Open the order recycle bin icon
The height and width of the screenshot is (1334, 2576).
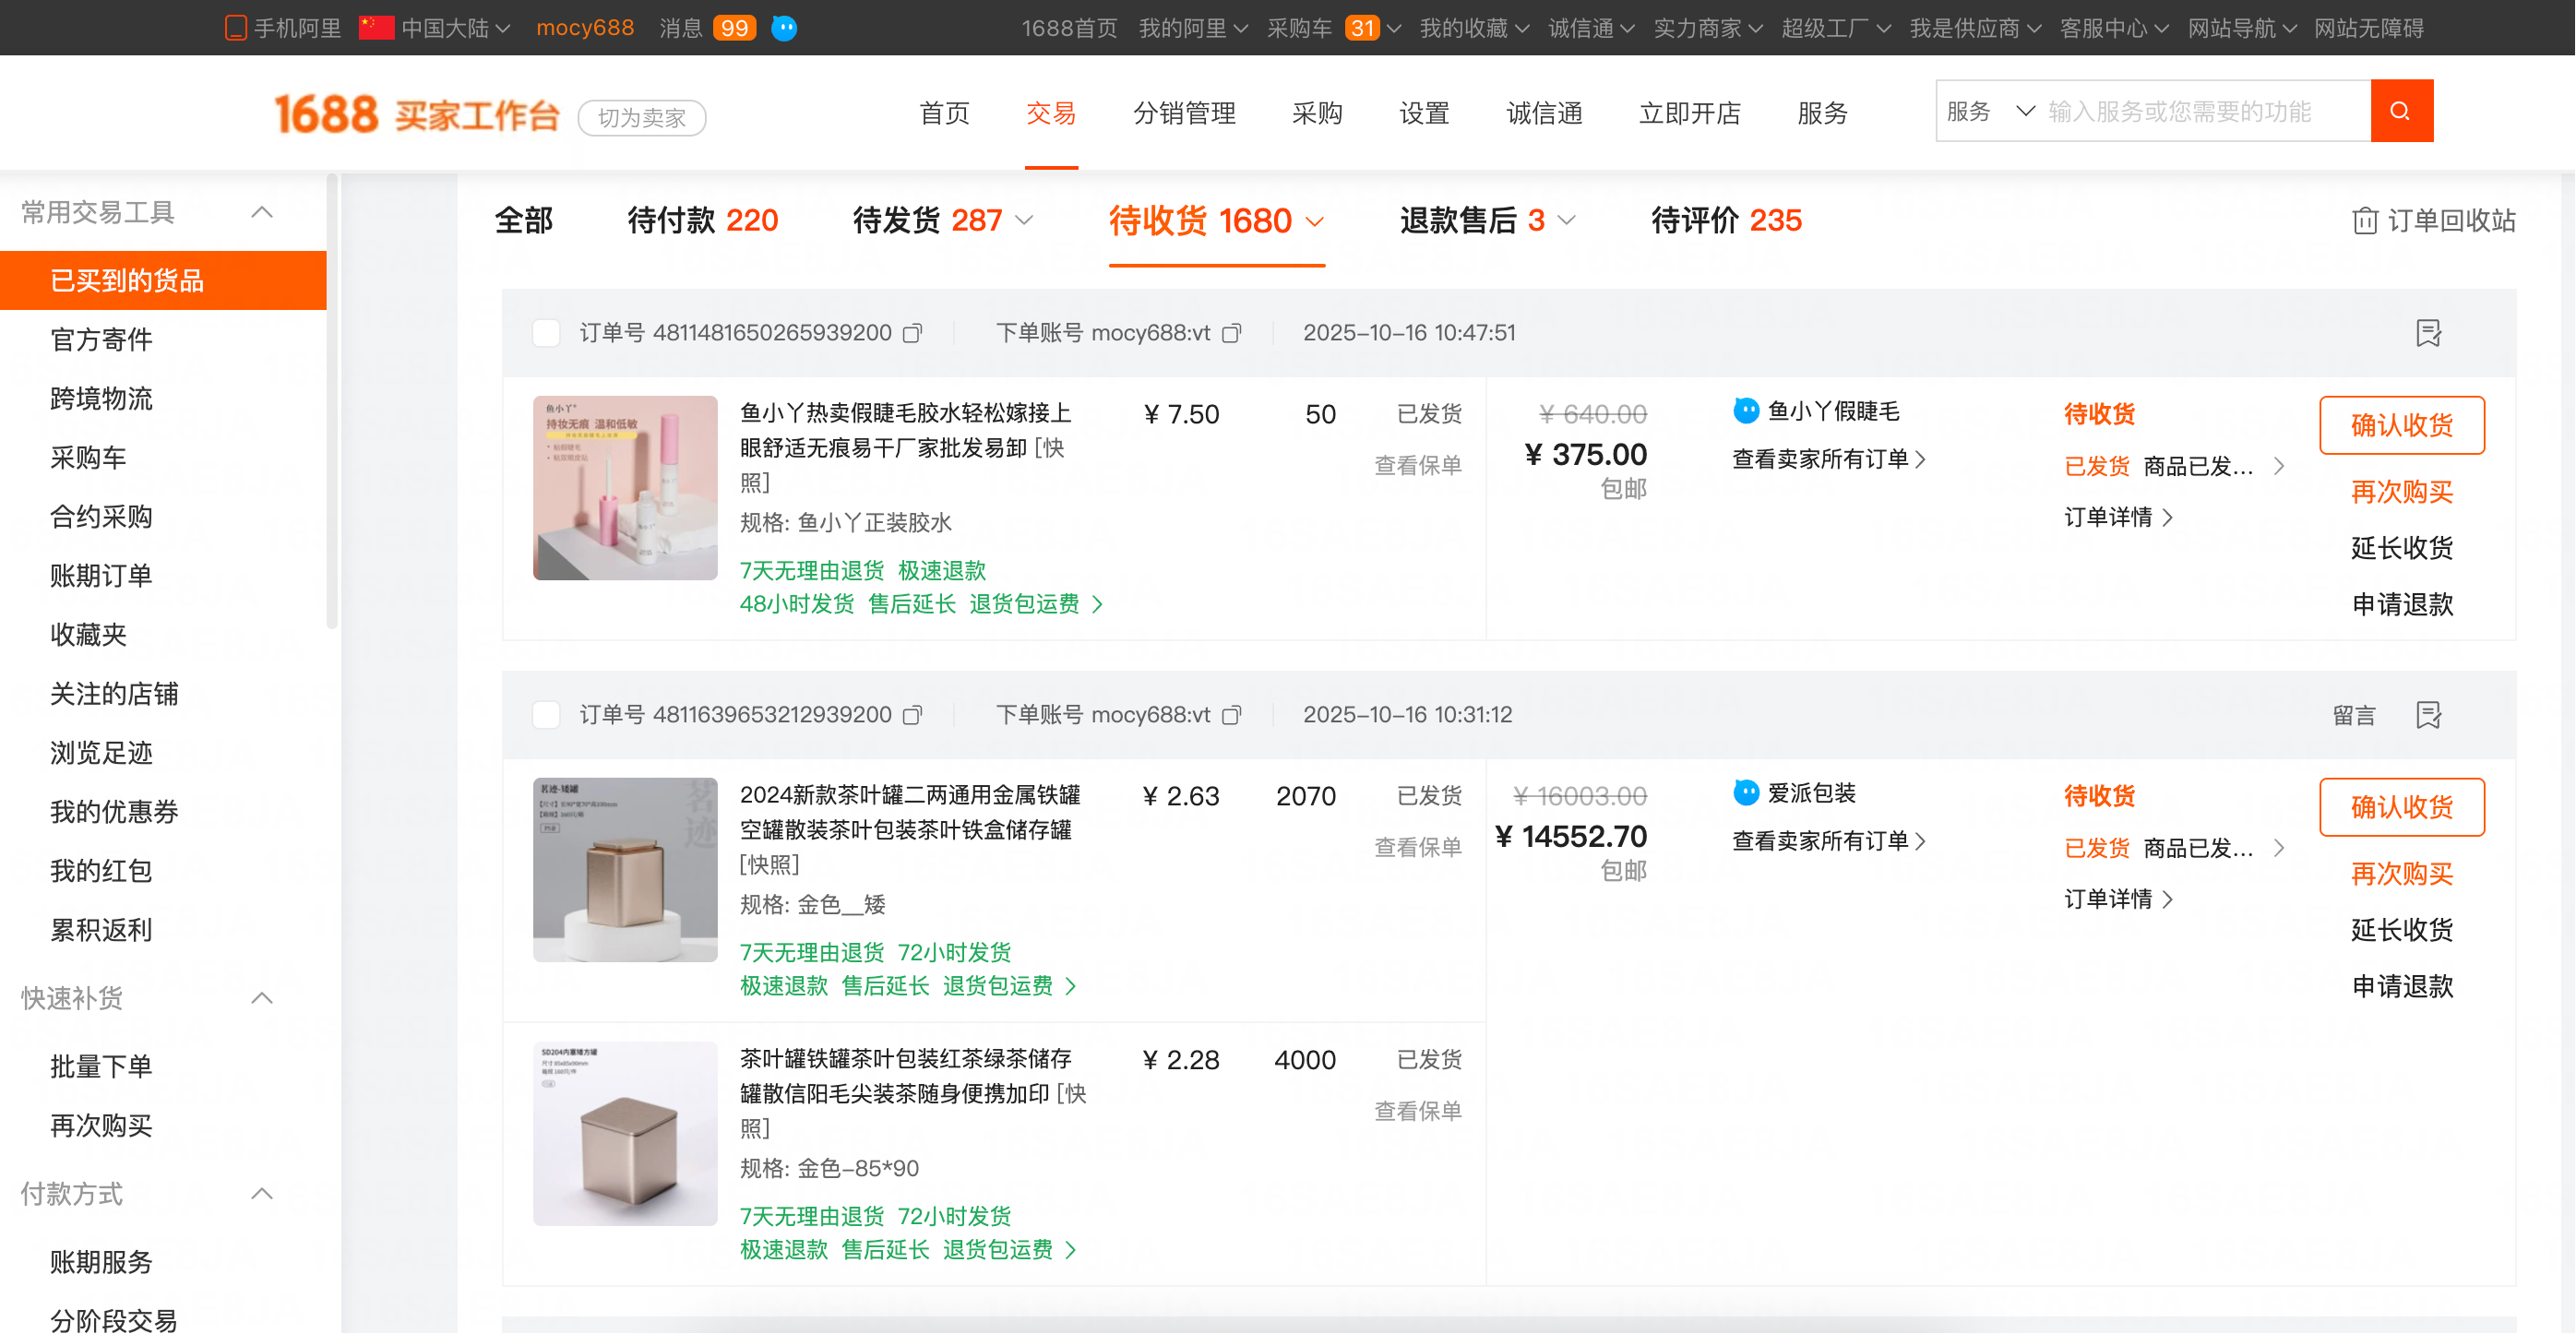[2364, 221]
